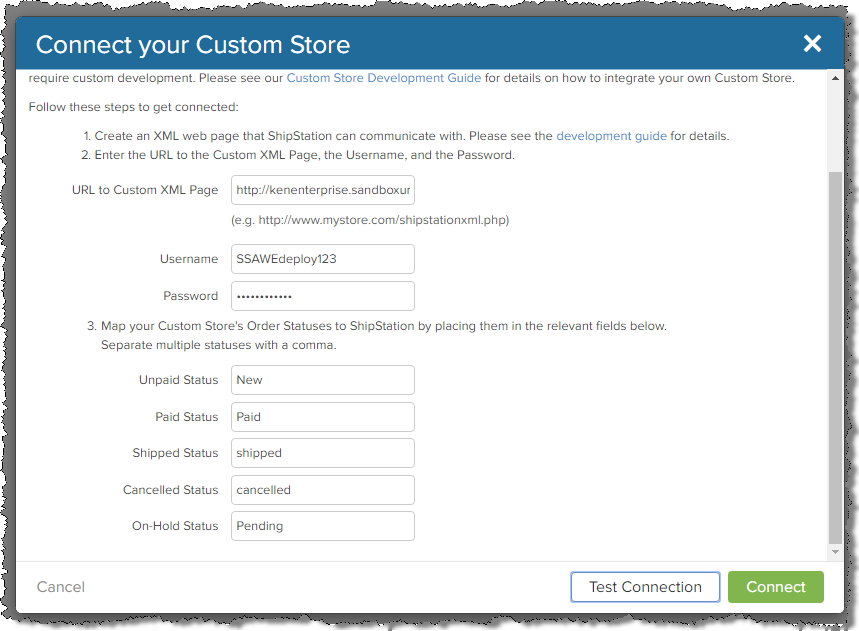Click the scrollbar track above the thumb
The image size is (859, 631).
[835, 128]
